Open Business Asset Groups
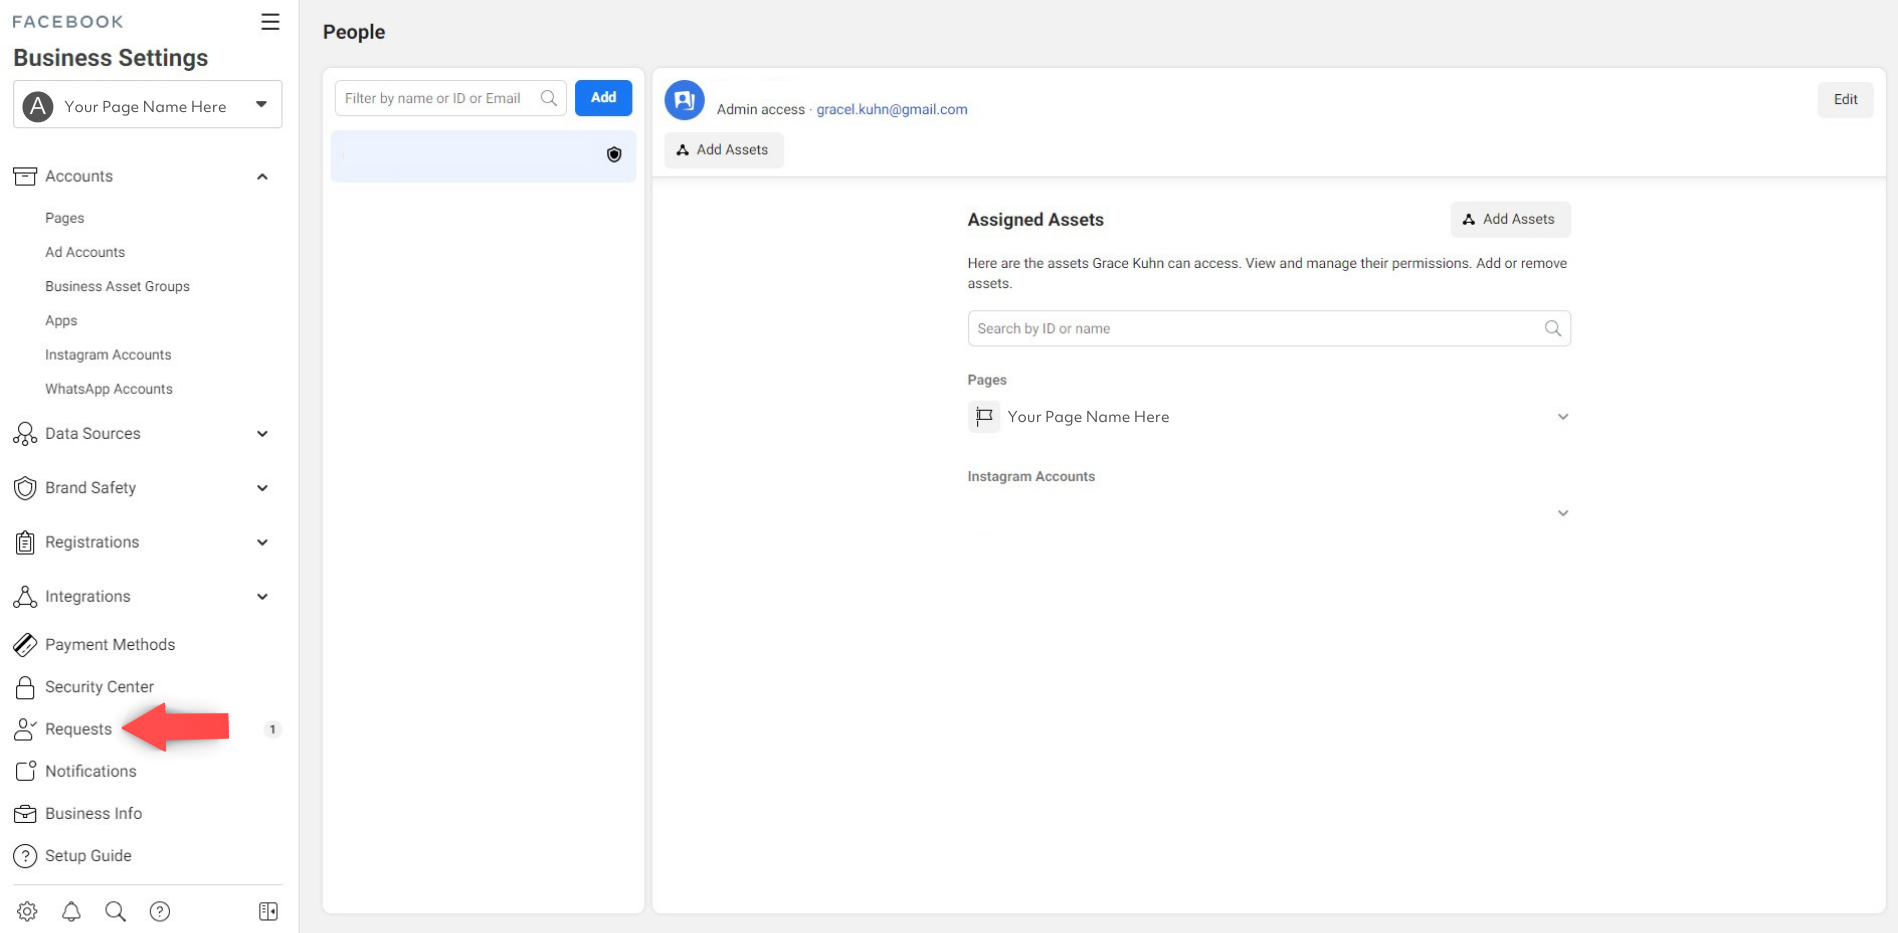 pyautogui.click(x=117, y=286)
